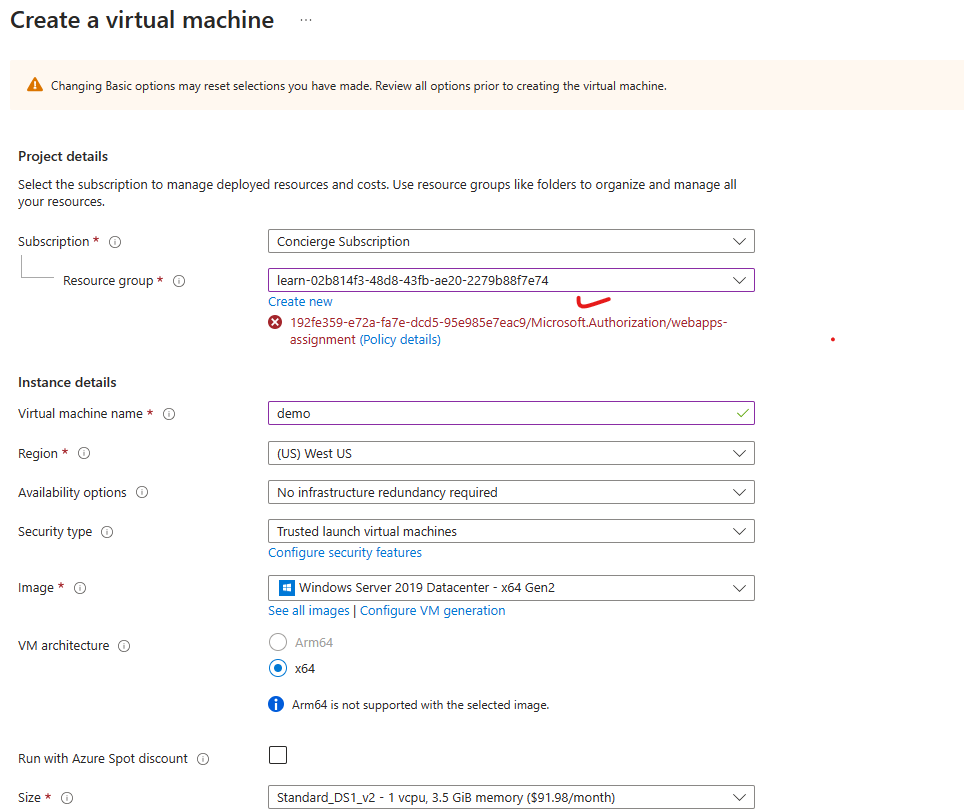Click 'Arm64 is not supported' message text
Viewport: 964px width, 812px height.
point(421,705)
